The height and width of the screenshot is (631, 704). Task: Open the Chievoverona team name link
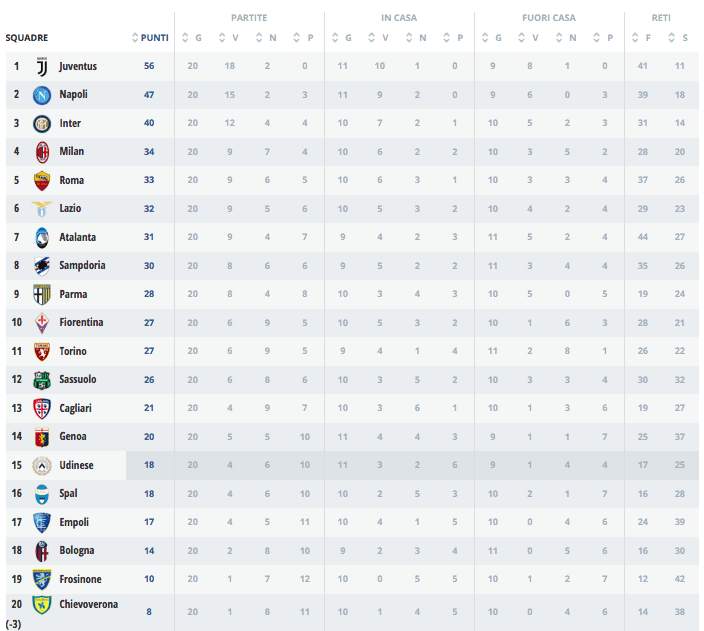point(88,604)
